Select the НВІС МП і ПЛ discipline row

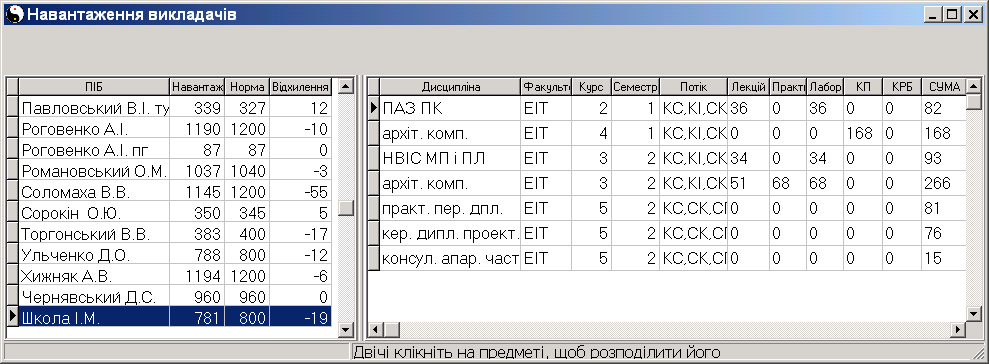coord(673,158)
